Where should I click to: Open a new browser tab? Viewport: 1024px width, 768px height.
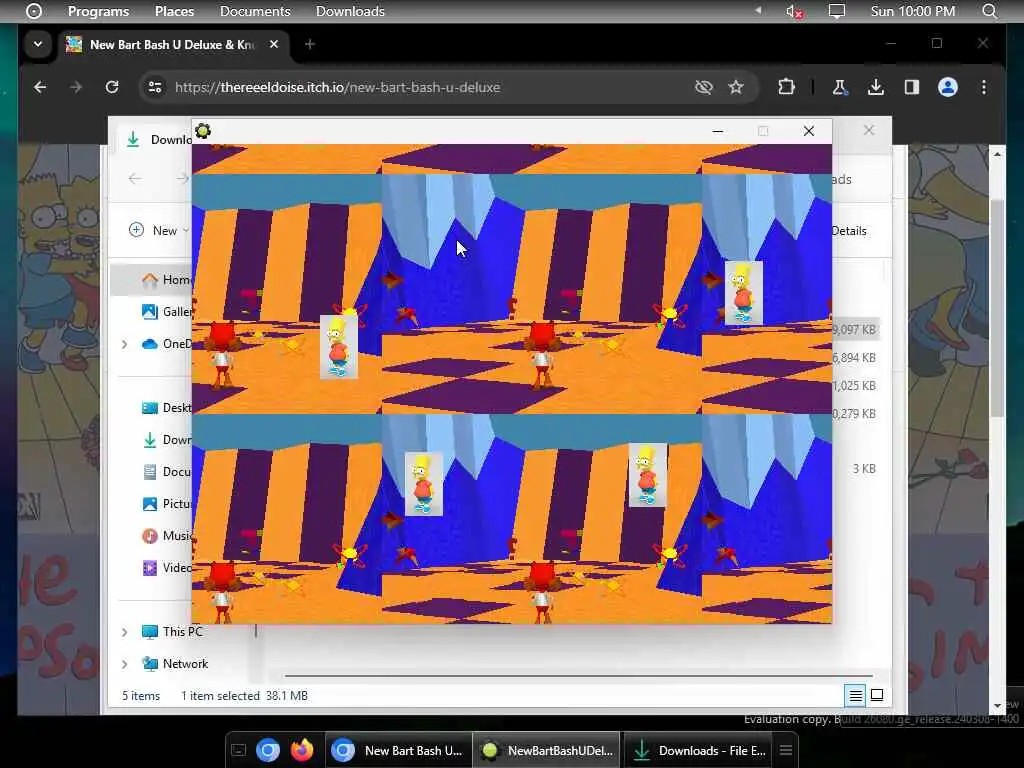[x=310, y=44]
